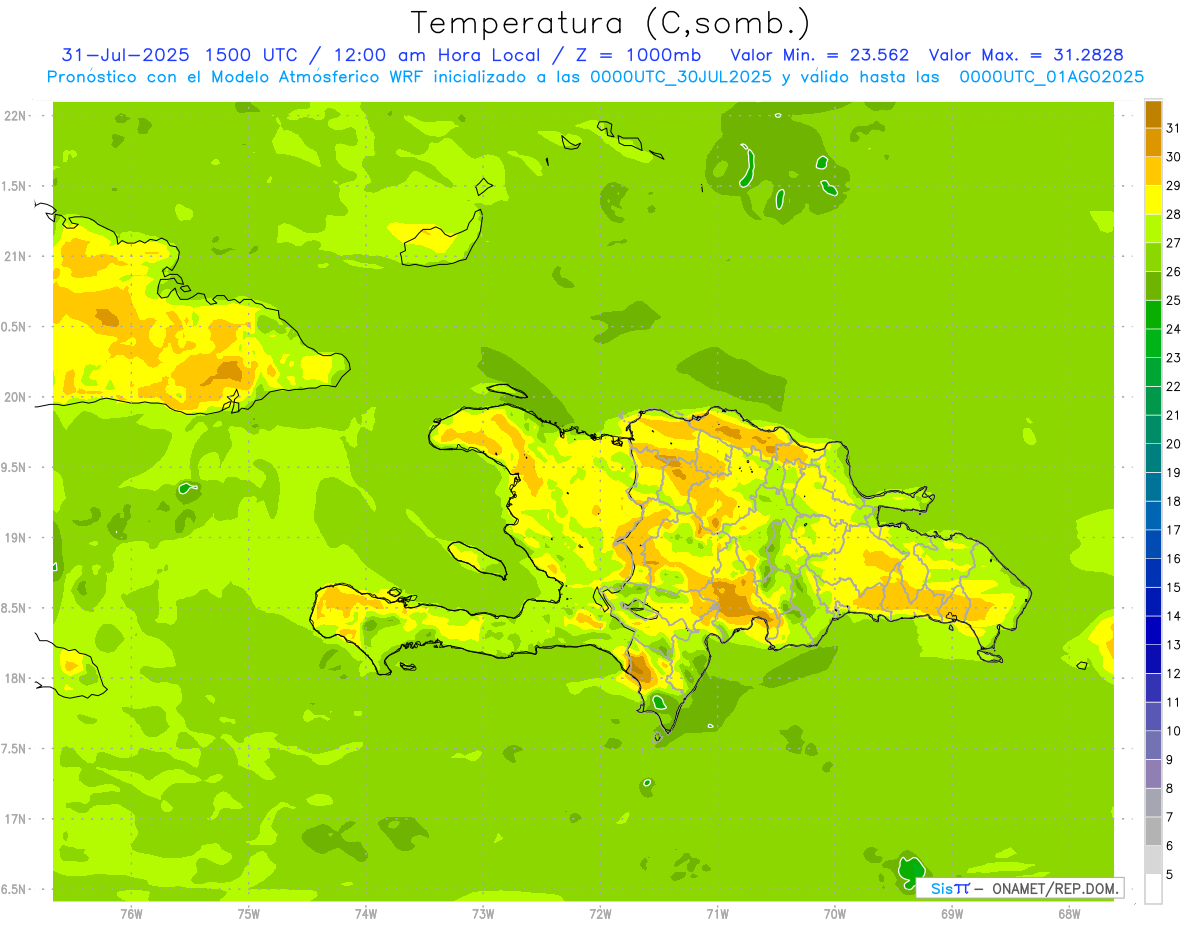Screen dimensions: 1200x927
Task: Click the '18' legend value
Action: click(1174, 502)
